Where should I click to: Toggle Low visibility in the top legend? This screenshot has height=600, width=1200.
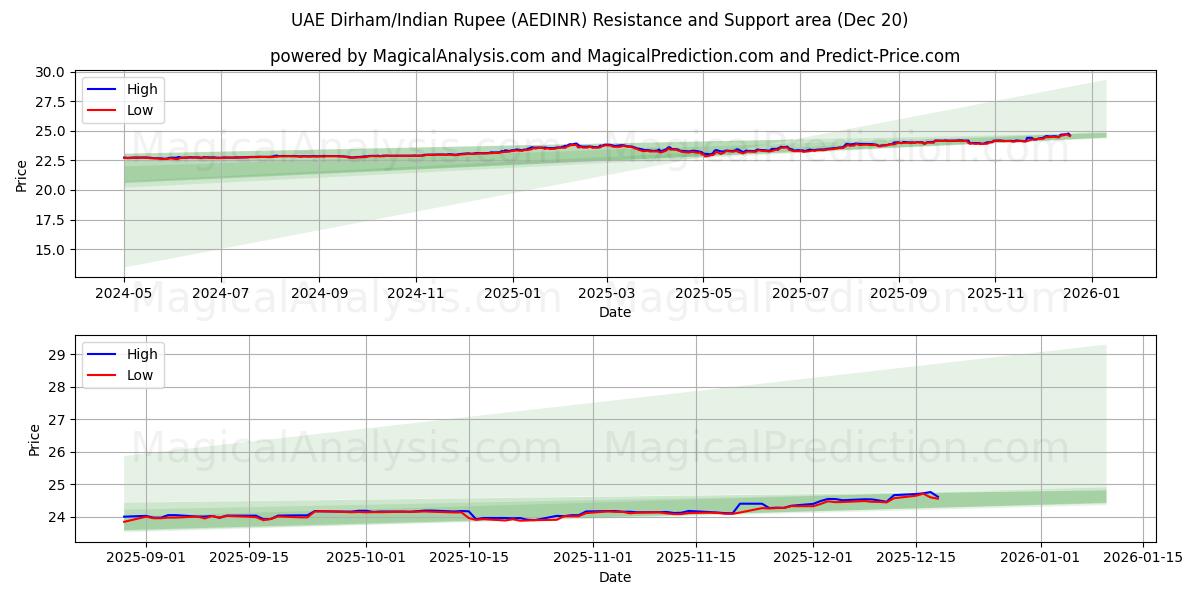pos(142,110)
